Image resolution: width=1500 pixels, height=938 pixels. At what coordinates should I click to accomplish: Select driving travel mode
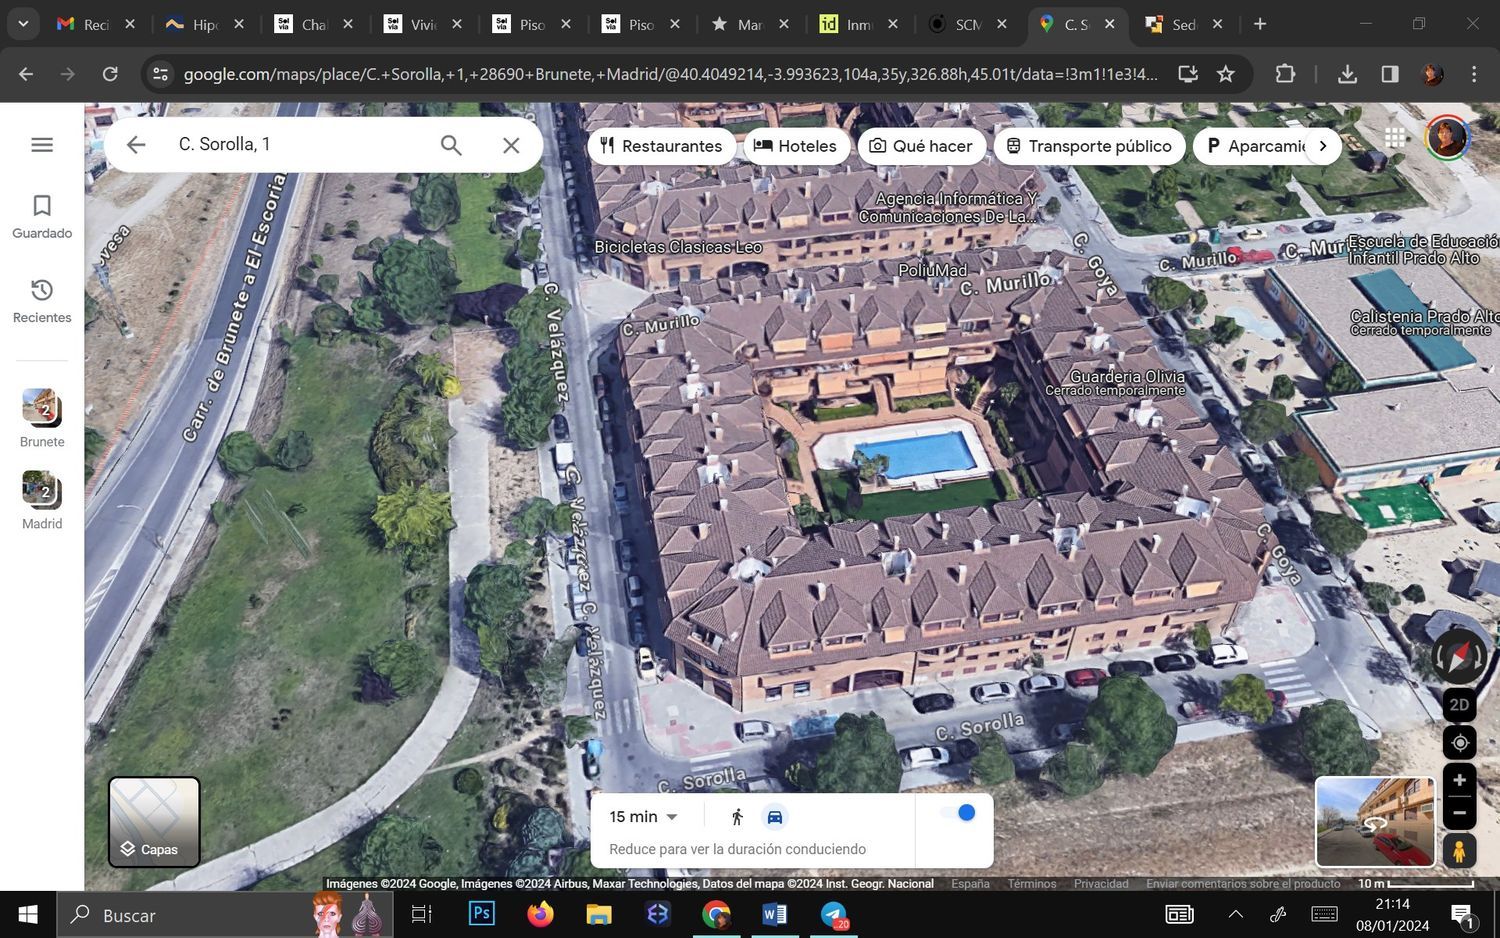(774, 817)
